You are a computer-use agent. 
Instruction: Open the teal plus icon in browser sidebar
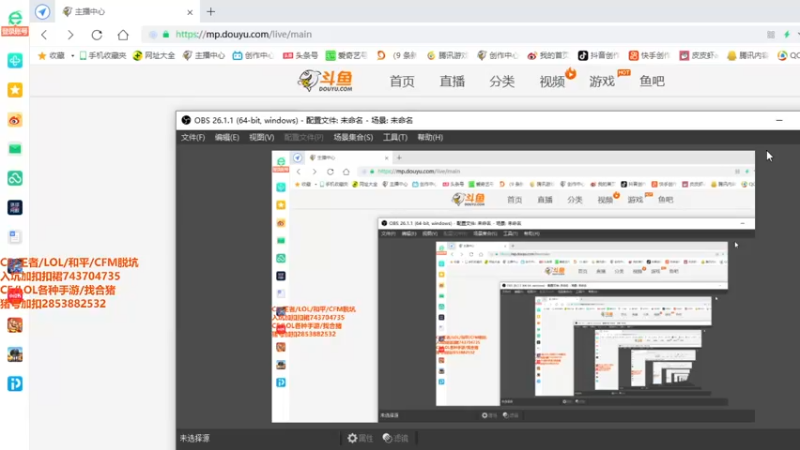[15, 61]
